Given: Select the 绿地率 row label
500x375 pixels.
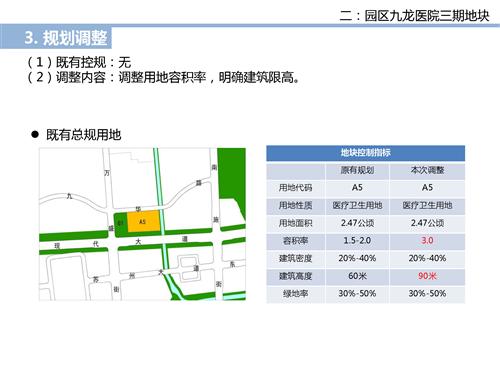Looking at the screenshot, I should [295, 294].
